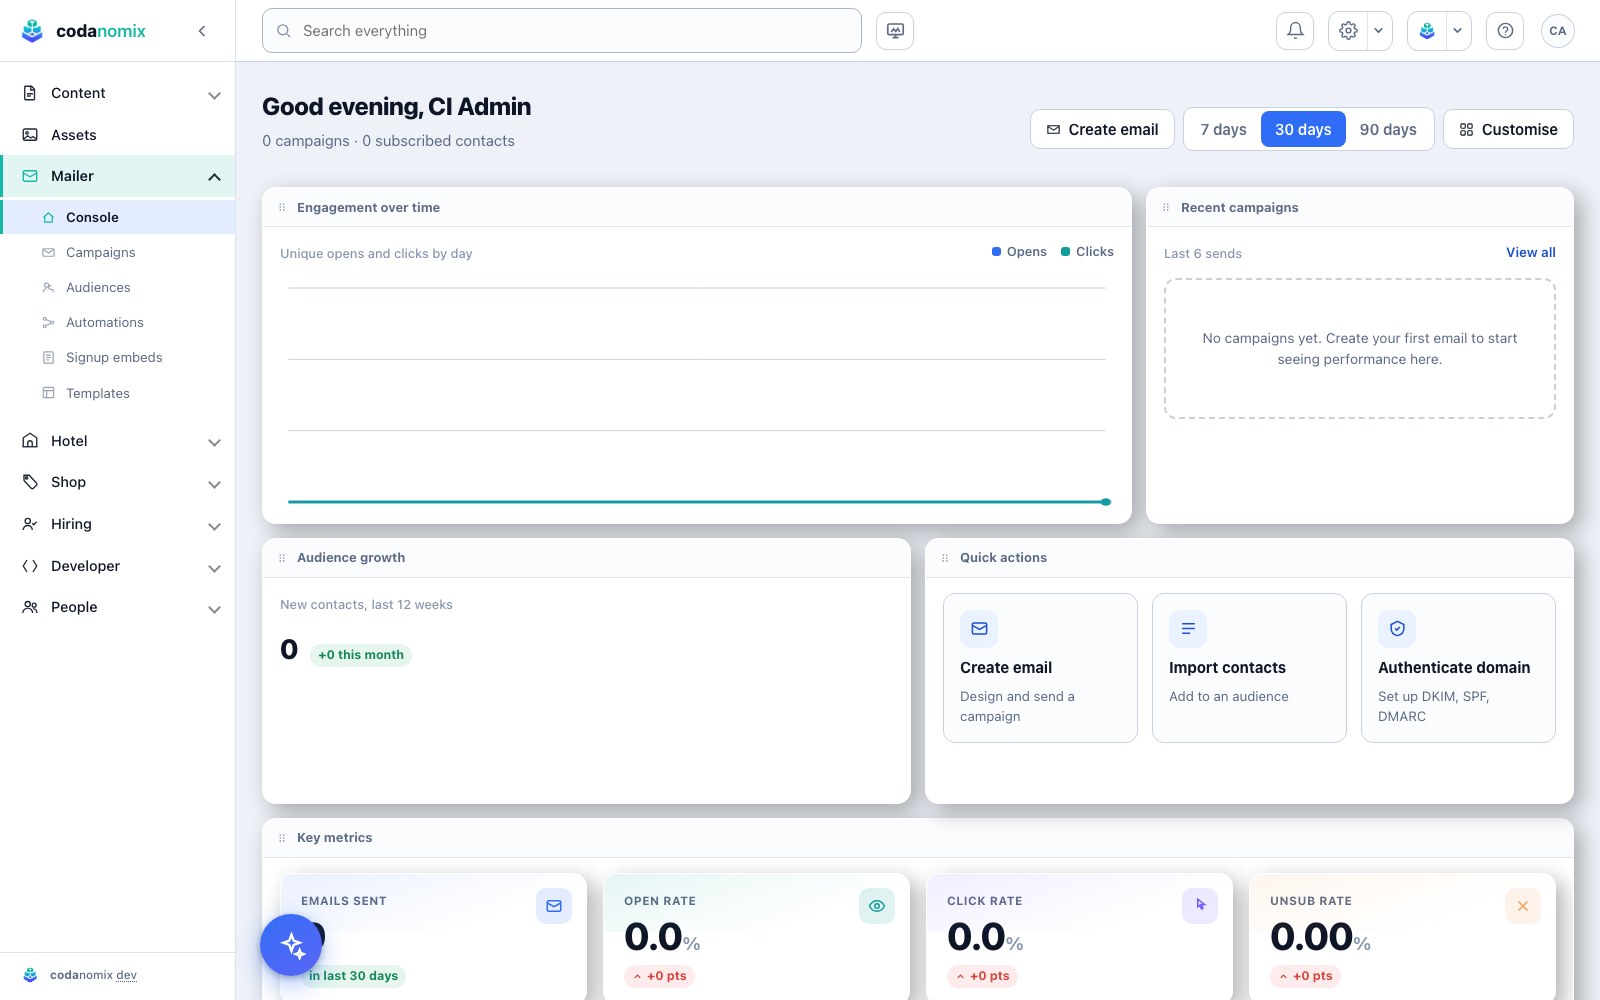Viewport: 1600px width, 1000px height.
Task: Expand the Developer section chevron
Action: (214, 568)
